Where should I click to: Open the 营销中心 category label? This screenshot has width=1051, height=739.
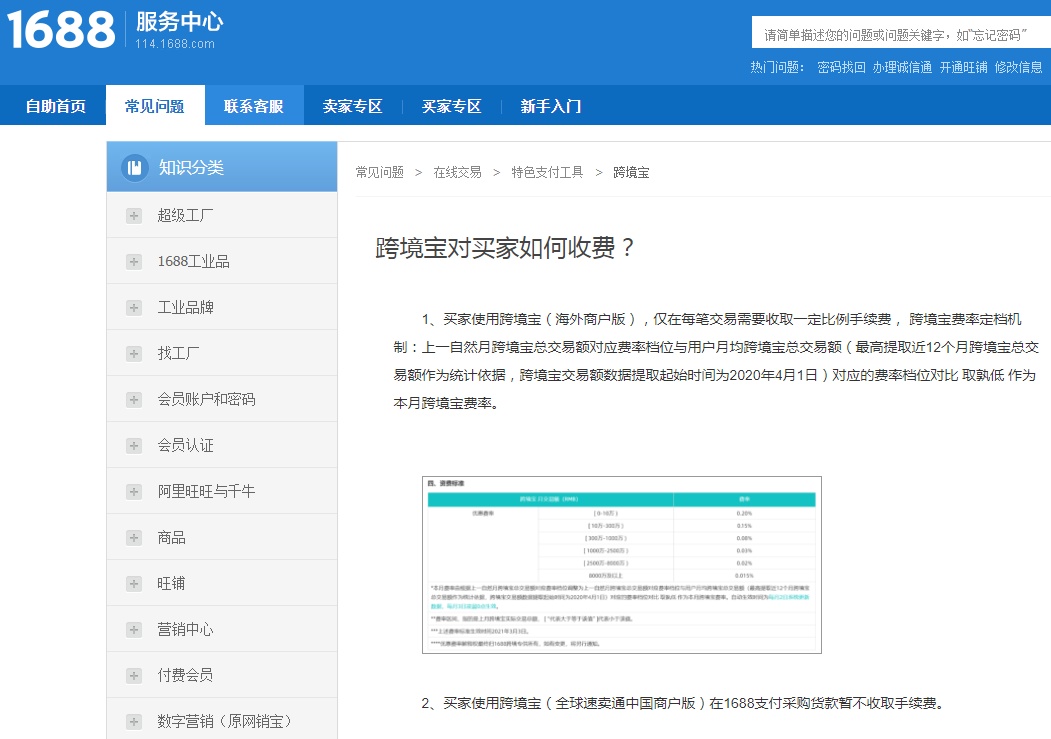tap(185, 630)
